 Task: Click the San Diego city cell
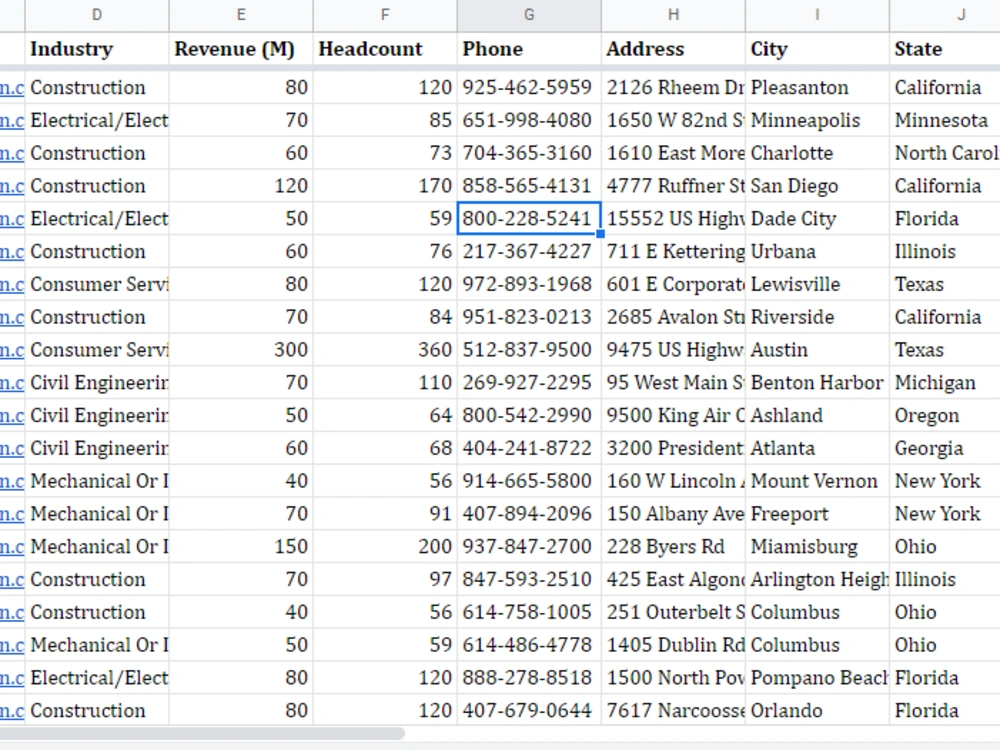tap(817, 186)
